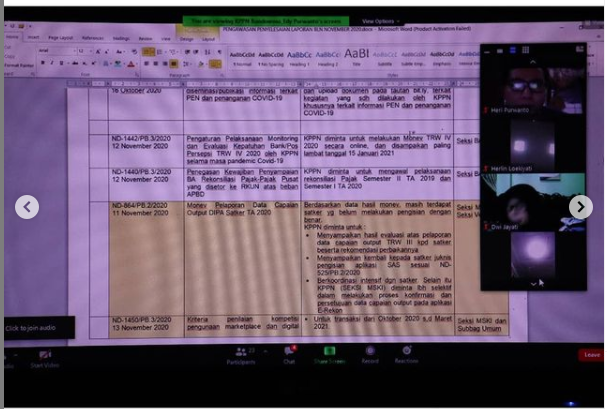
Task: Apply red font color with the A icon
Action: coord(131,64)
